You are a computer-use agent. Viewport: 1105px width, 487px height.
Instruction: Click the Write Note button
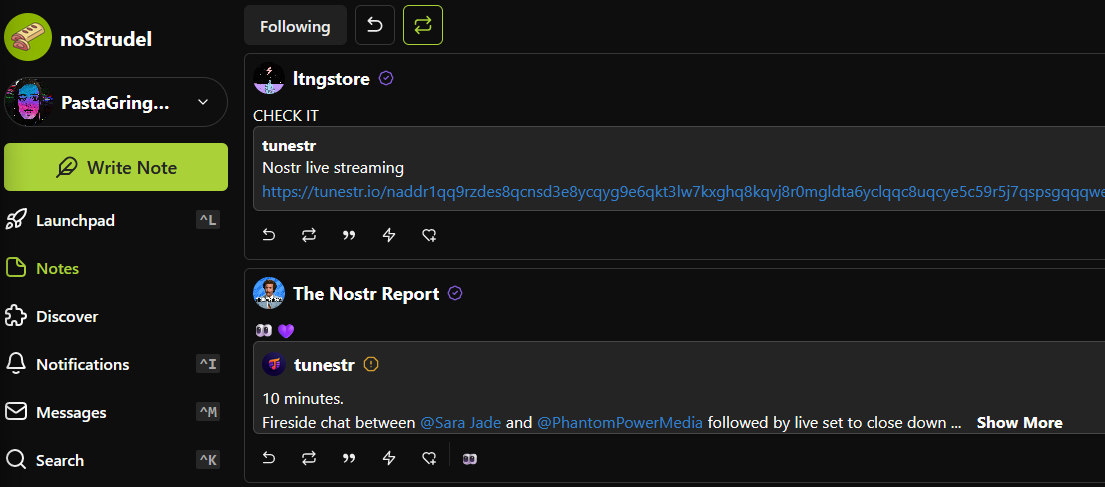click(x=116, y=167)
